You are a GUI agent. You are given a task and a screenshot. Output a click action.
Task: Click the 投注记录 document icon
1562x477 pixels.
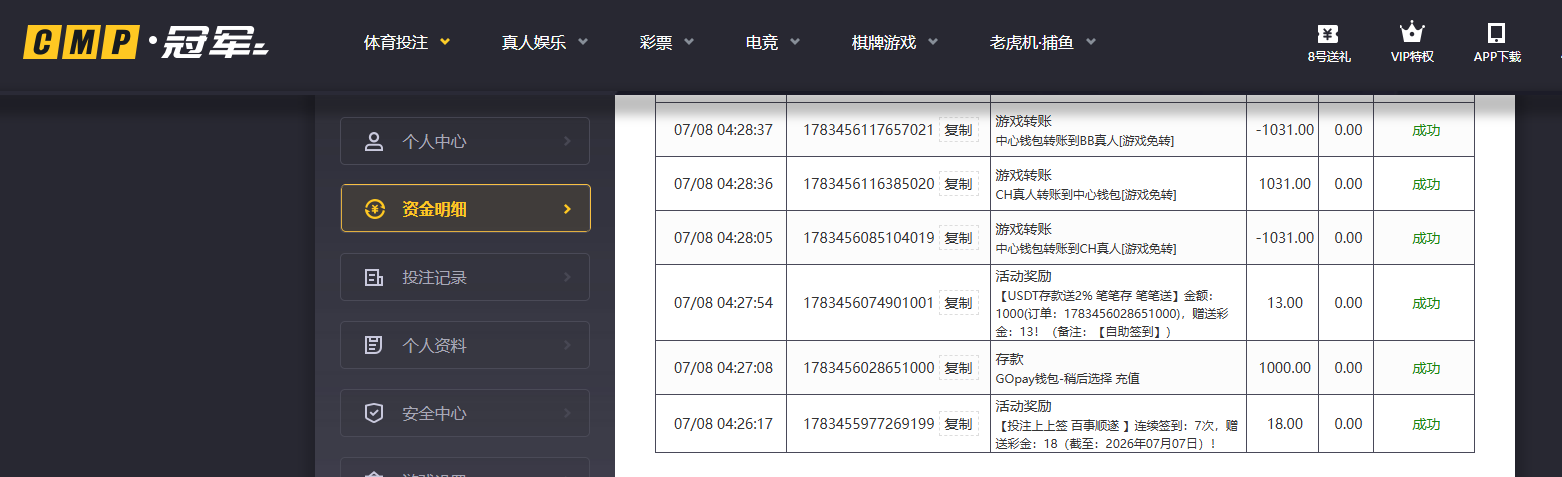(374, 277)
